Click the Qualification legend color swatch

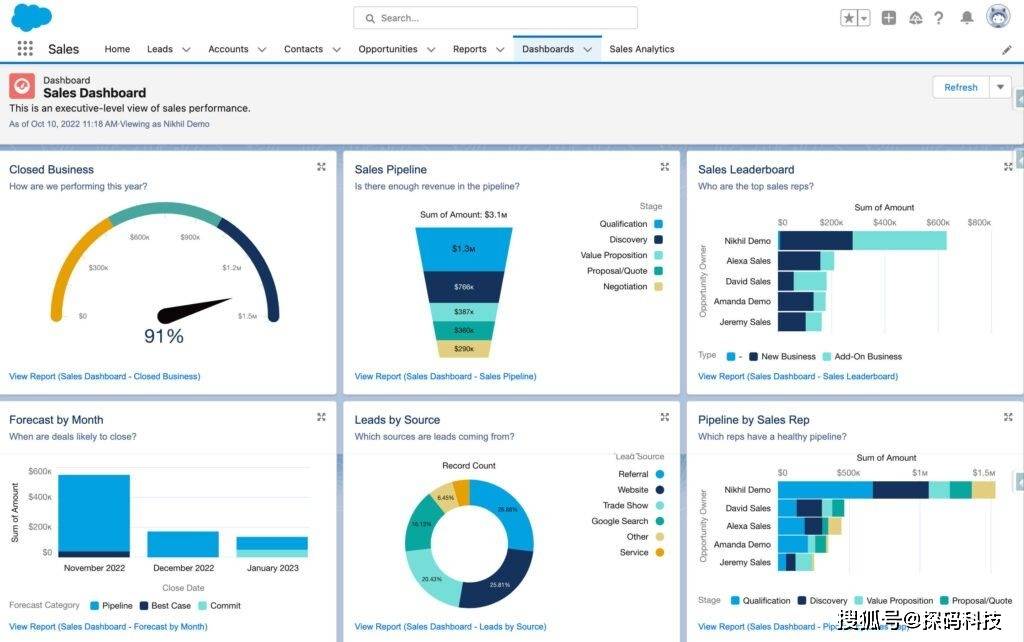(658, 224)
